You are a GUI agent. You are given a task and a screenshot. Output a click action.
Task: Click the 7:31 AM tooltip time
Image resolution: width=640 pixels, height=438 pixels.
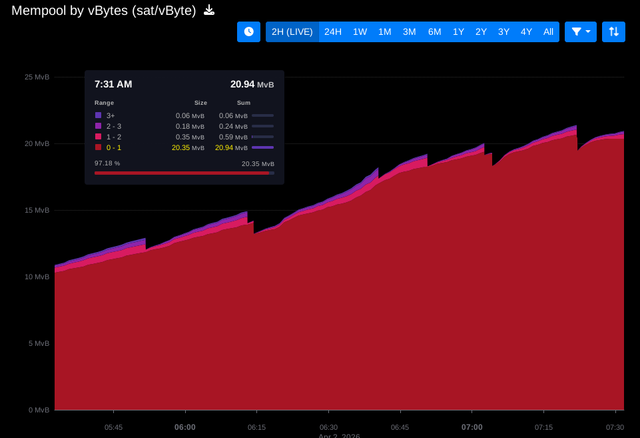(x=113, y=84)
